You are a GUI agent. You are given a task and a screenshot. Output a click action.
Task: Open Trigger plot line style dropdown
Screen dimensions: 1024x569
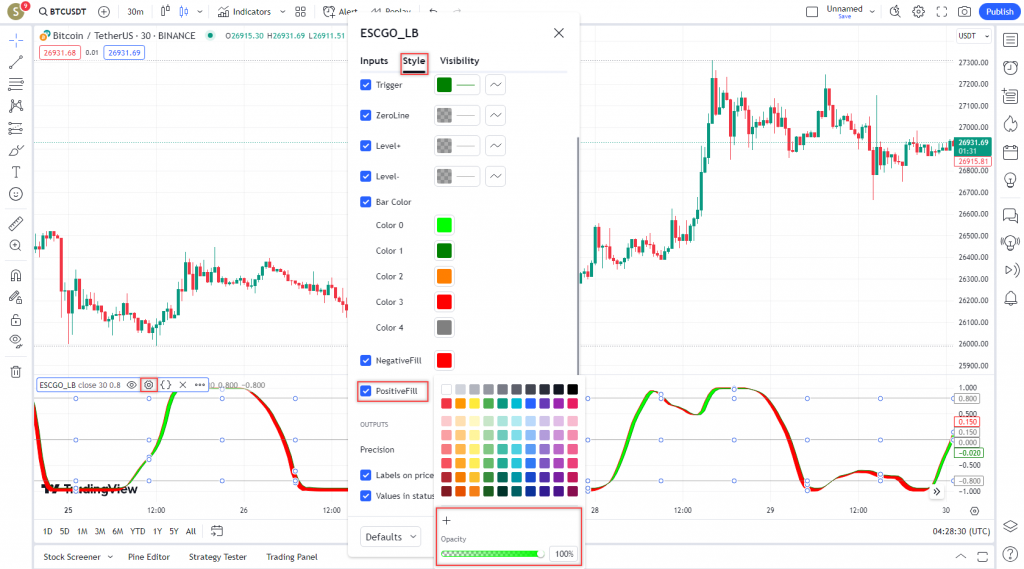496,85
